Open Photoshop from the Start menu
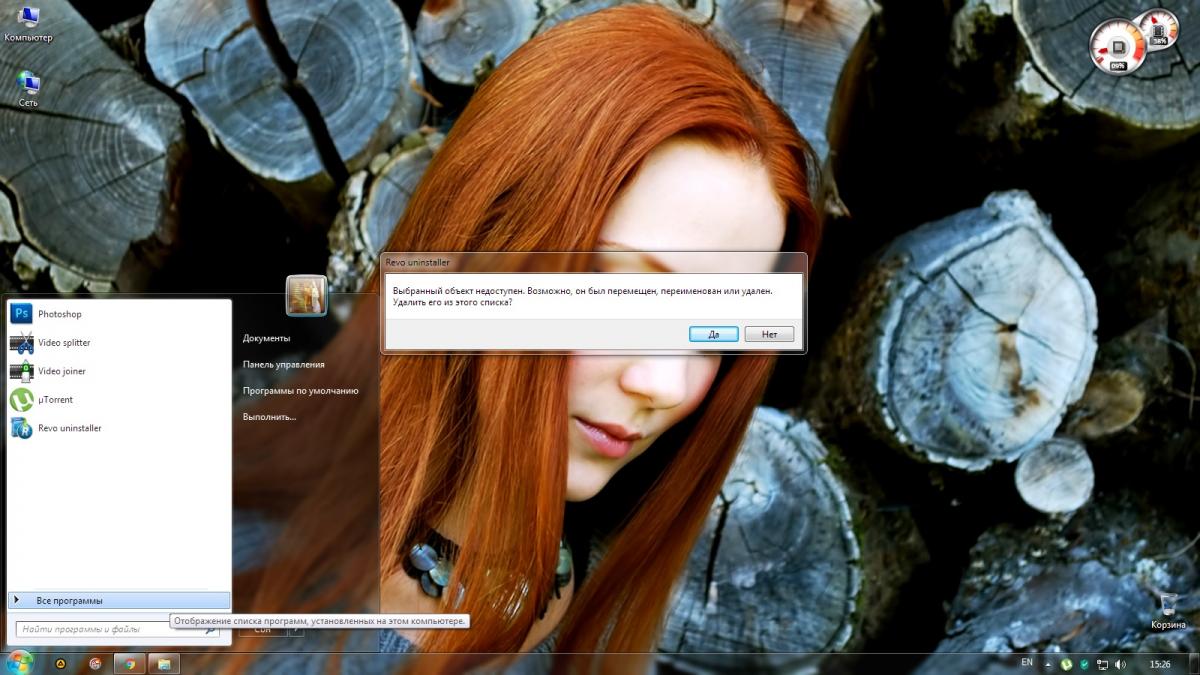1200x675 pixels. (119, 314)
